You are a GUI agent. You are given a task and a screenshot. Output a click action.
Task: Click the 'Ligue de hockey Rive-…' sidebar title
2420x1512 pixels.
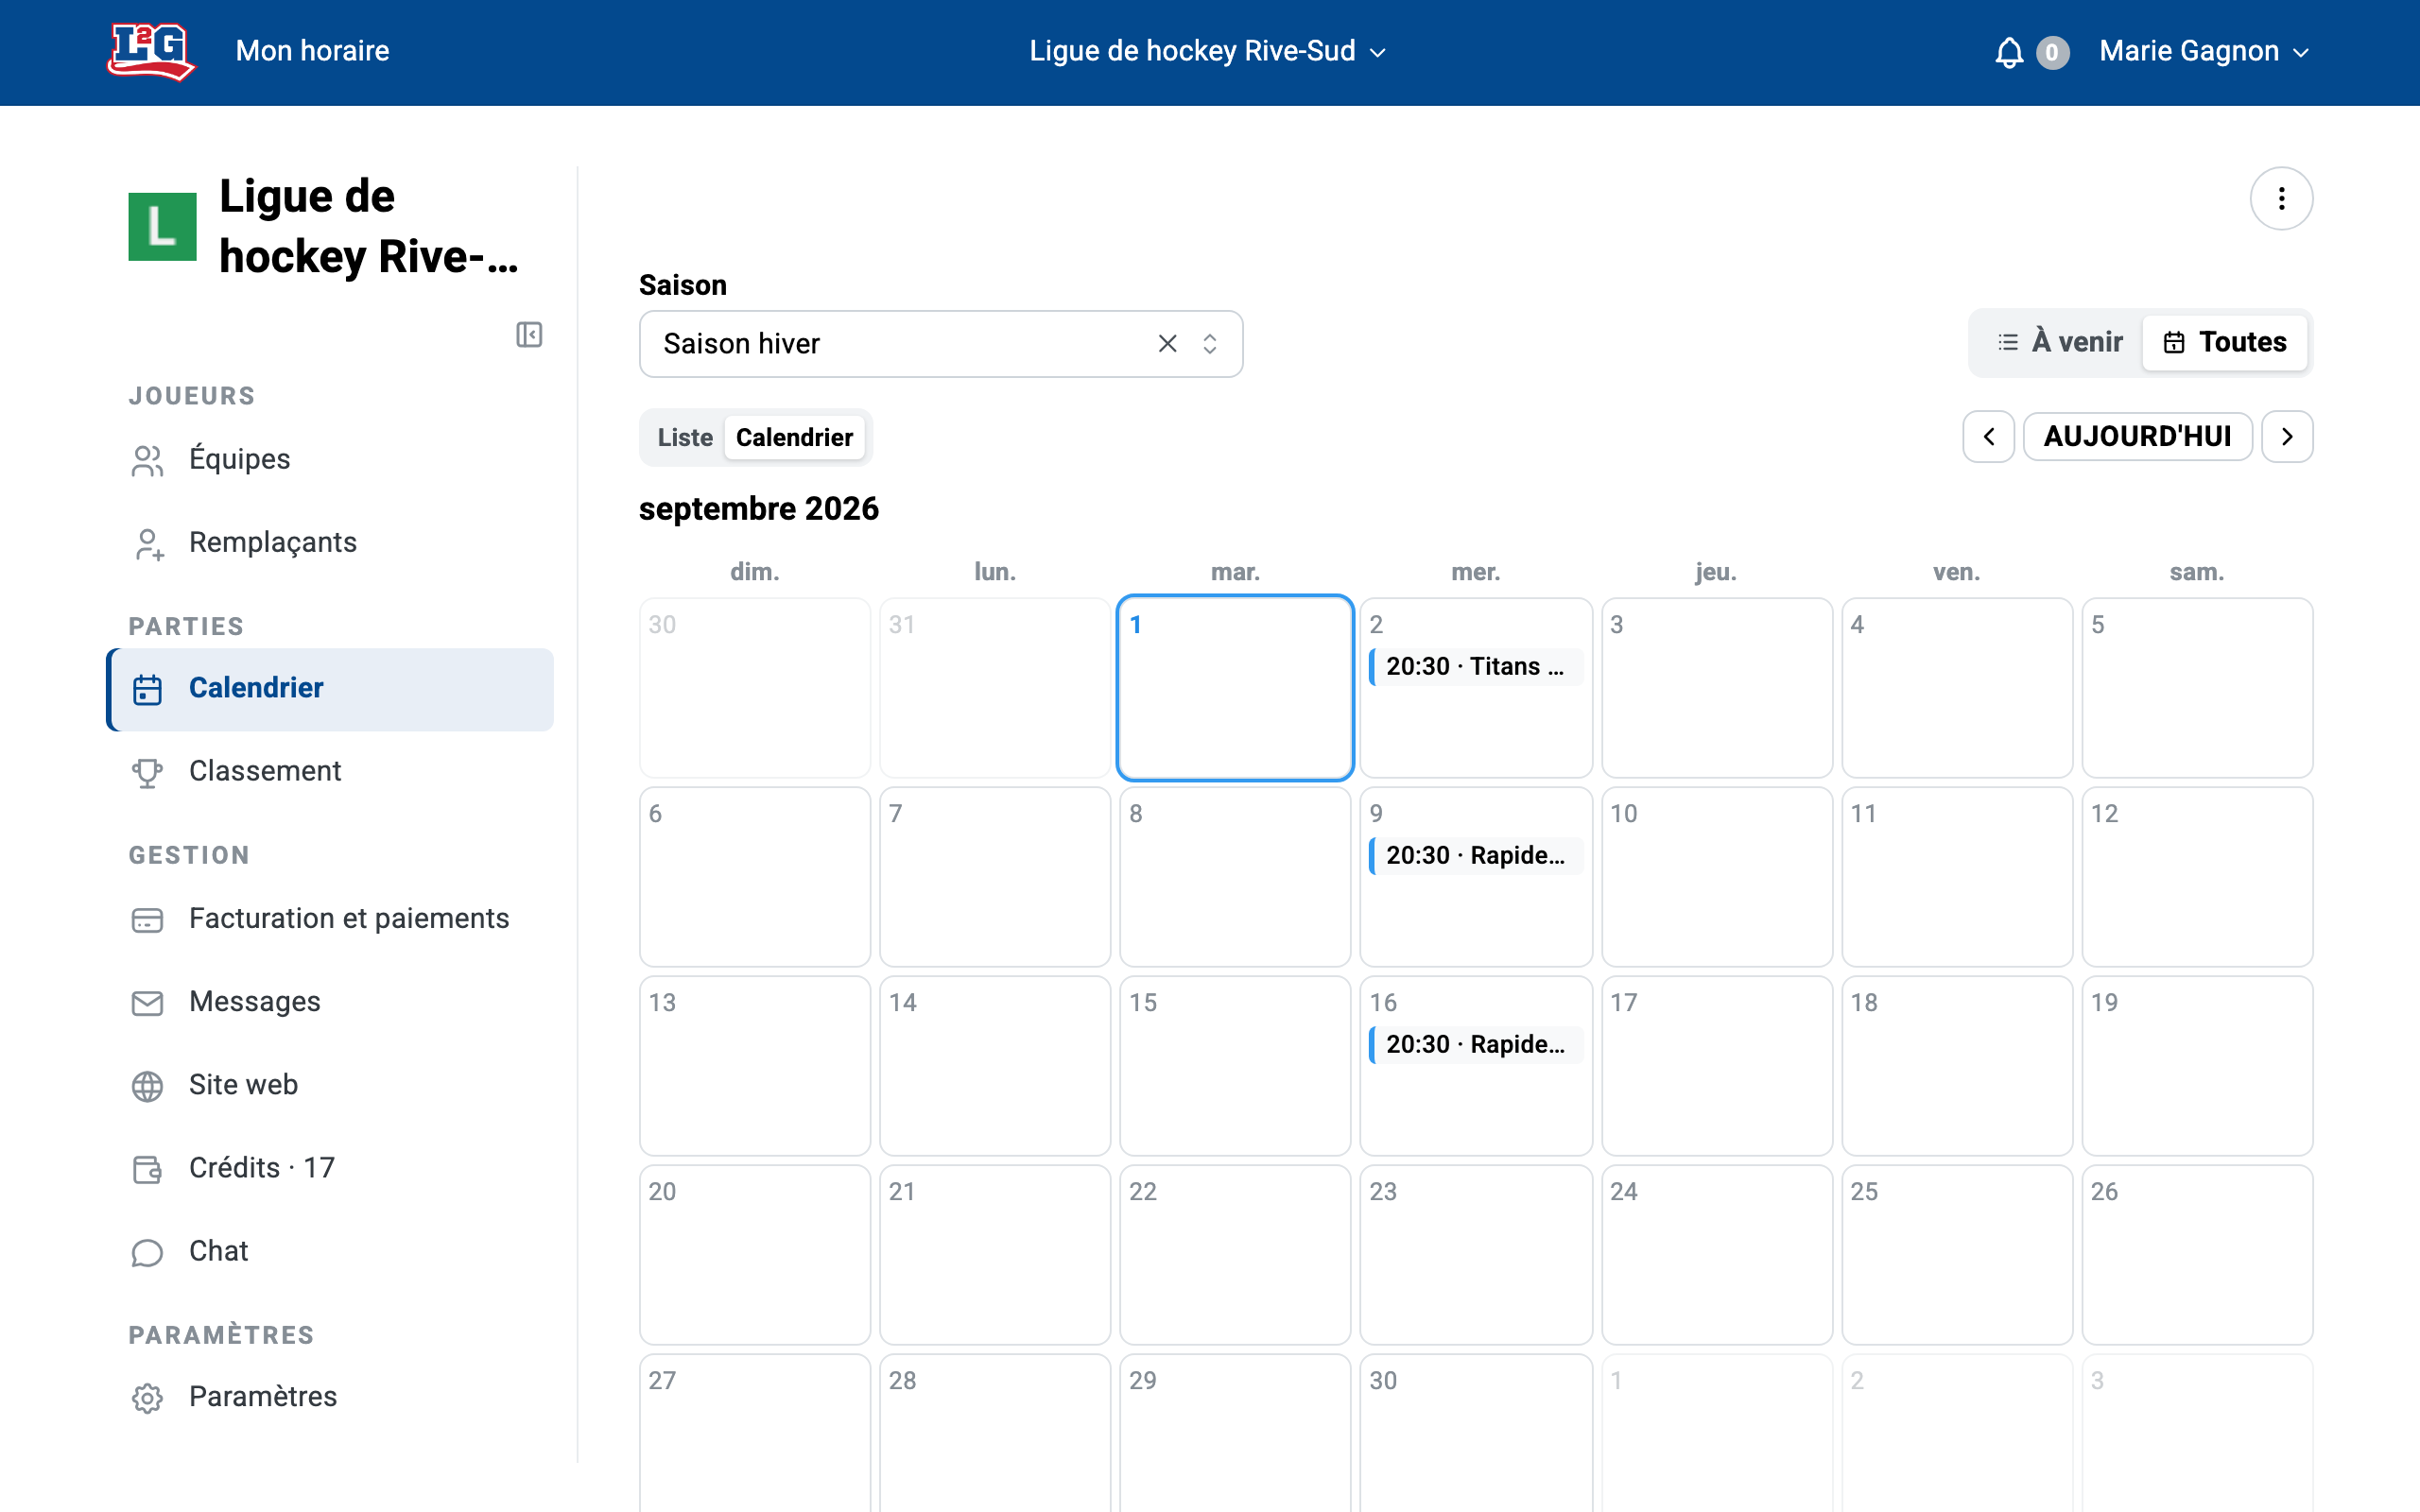point(369,227)
